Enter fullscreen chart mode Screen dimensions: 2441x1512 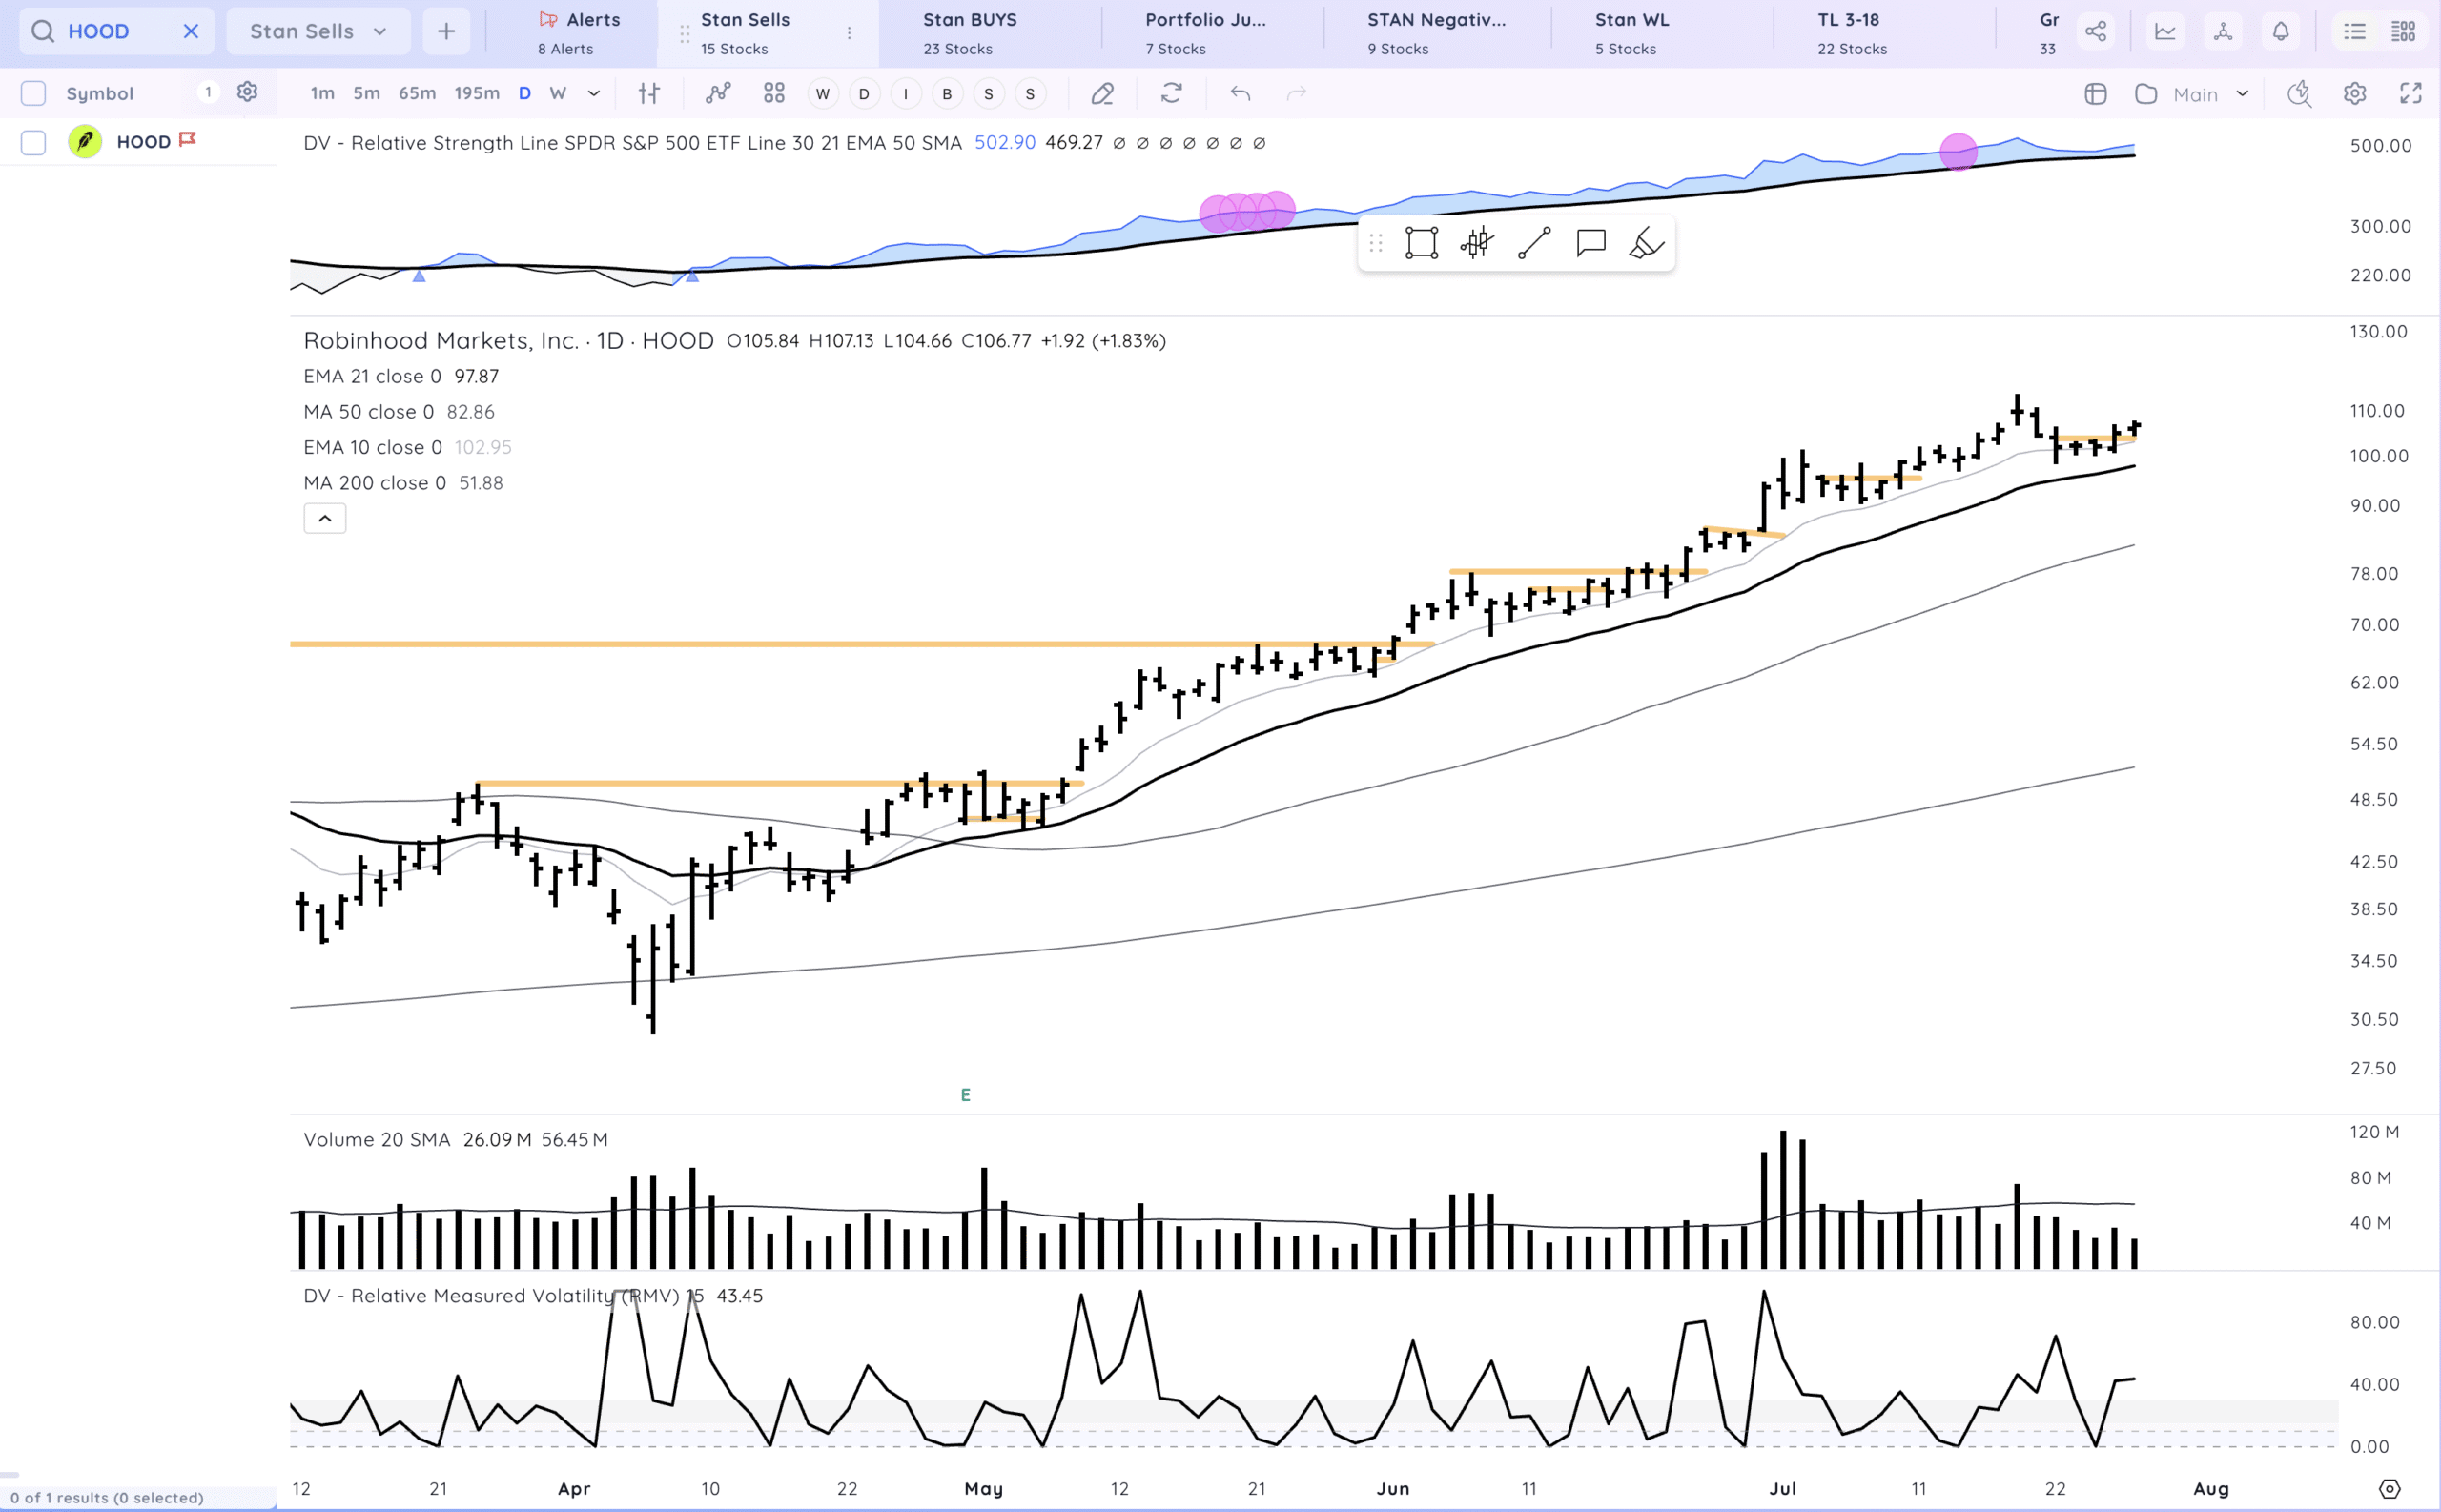[x=2410, y=94]
